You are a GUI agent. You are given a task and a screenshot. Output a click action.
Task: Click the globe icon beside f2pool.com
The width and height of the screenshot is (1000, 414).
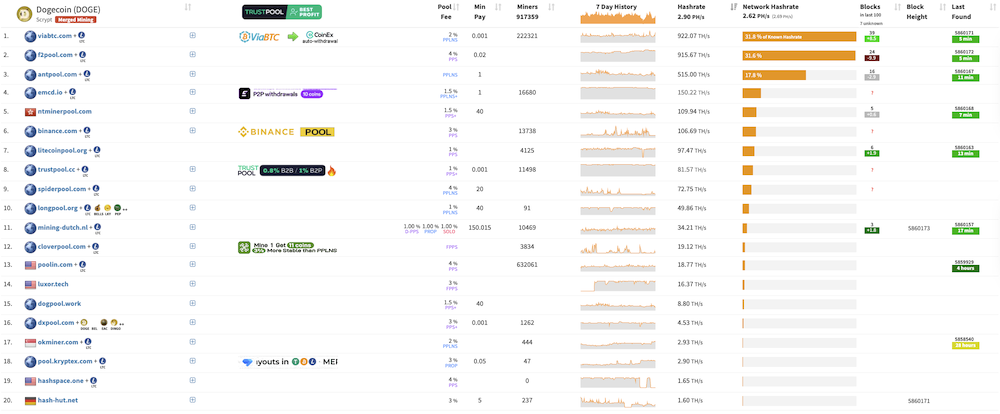pyautogui.click(x=30, y=55)
